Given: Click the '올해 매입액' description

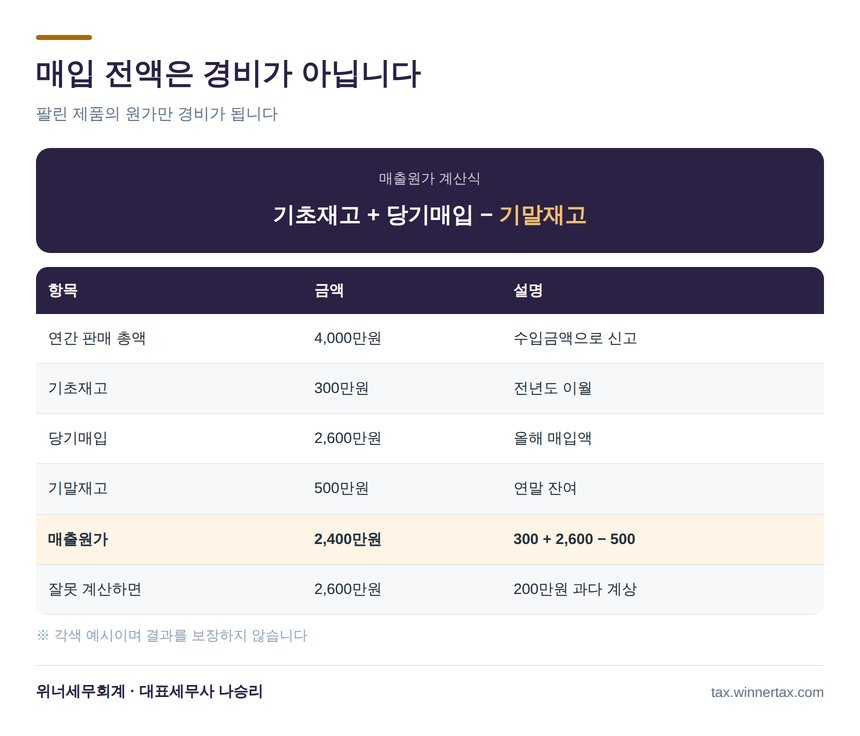Looking at the screenshot, I should click(552, 438).
